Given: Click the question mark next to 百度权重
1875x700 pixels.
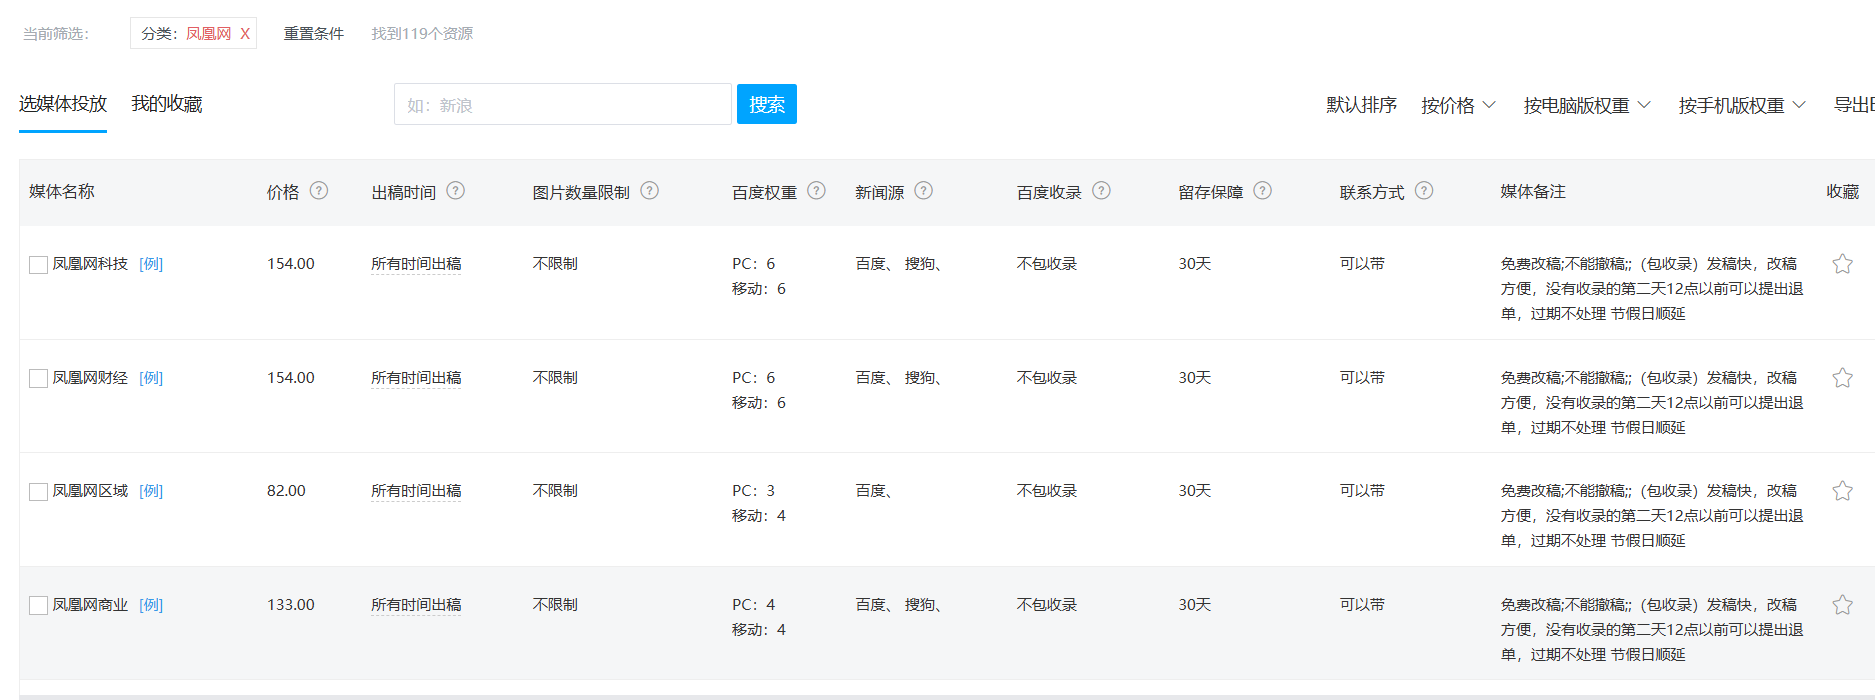Looking at the screenshot, I should [x=816, y=191].
